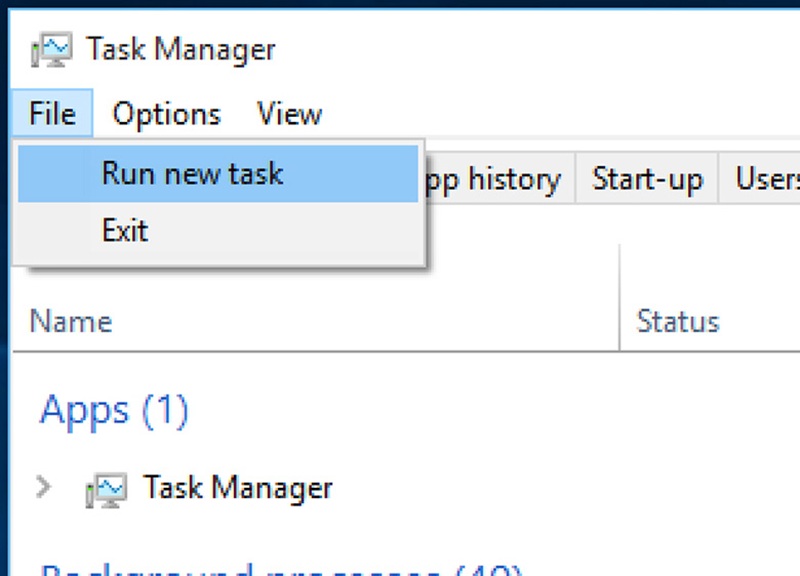800x576 pixels.
Task: Open the File menu
Action: point(50,114)
